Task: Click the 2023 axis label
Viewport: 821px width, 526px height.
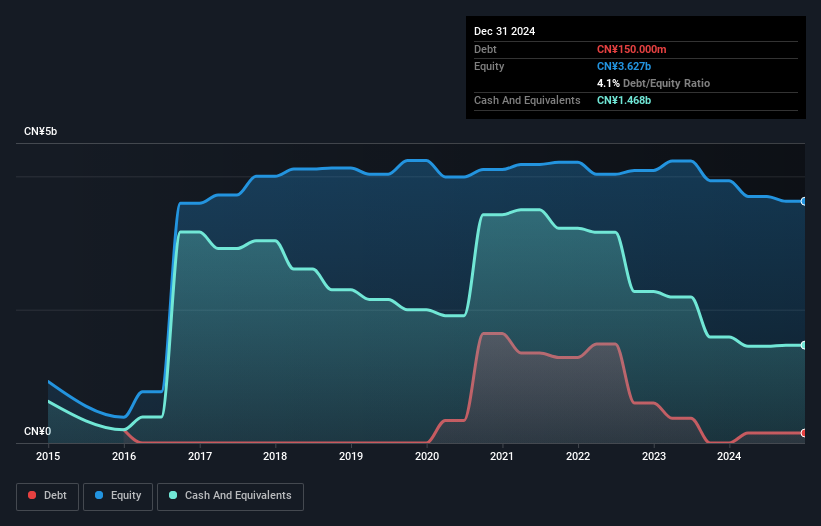Action: [654, 456]
